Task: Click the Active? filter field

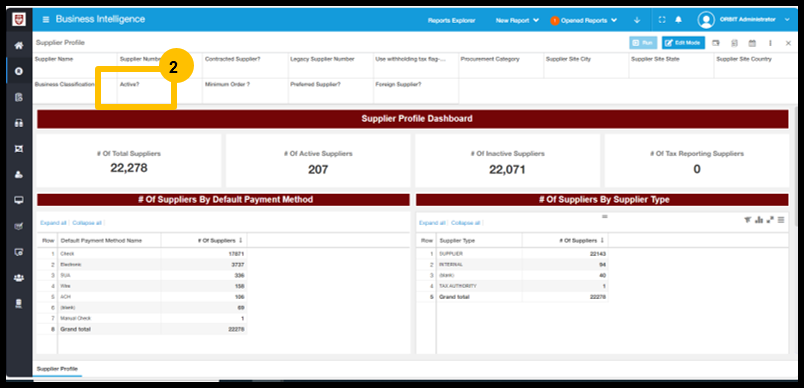Action: (159, 91)
